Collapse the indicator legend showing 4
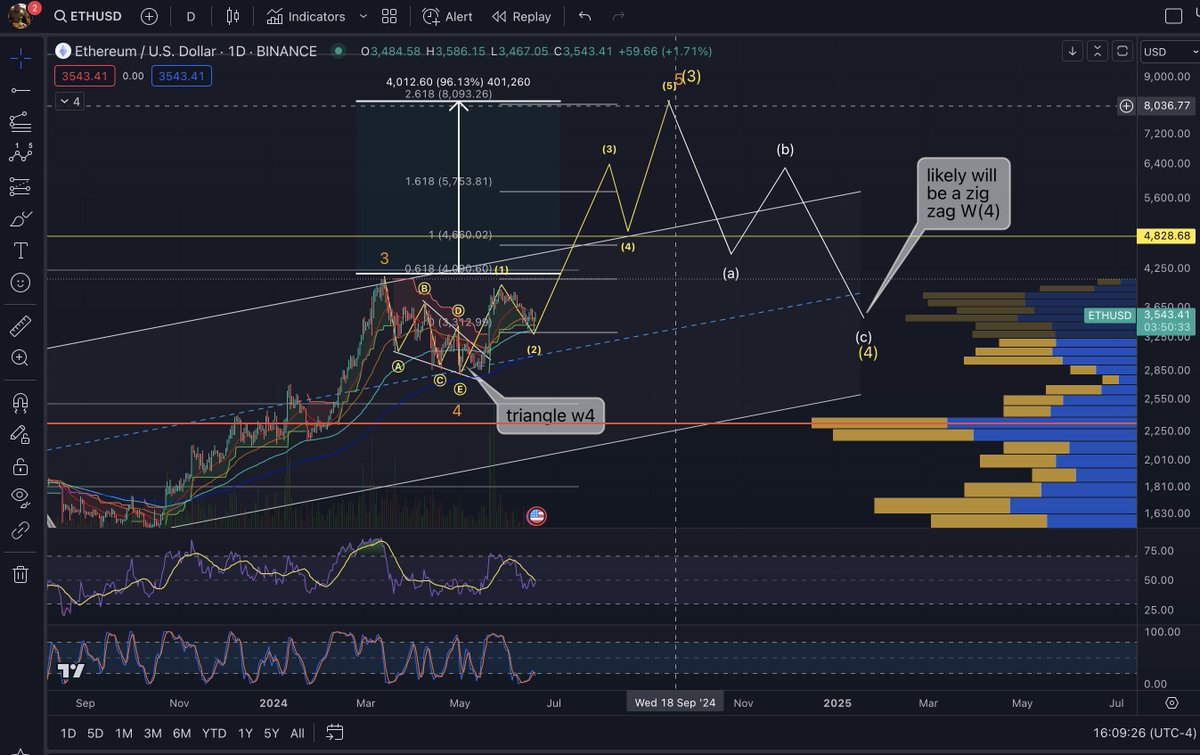Image resolution: width=1200 pixels, height=755 pixels. (x=70, y=101)
